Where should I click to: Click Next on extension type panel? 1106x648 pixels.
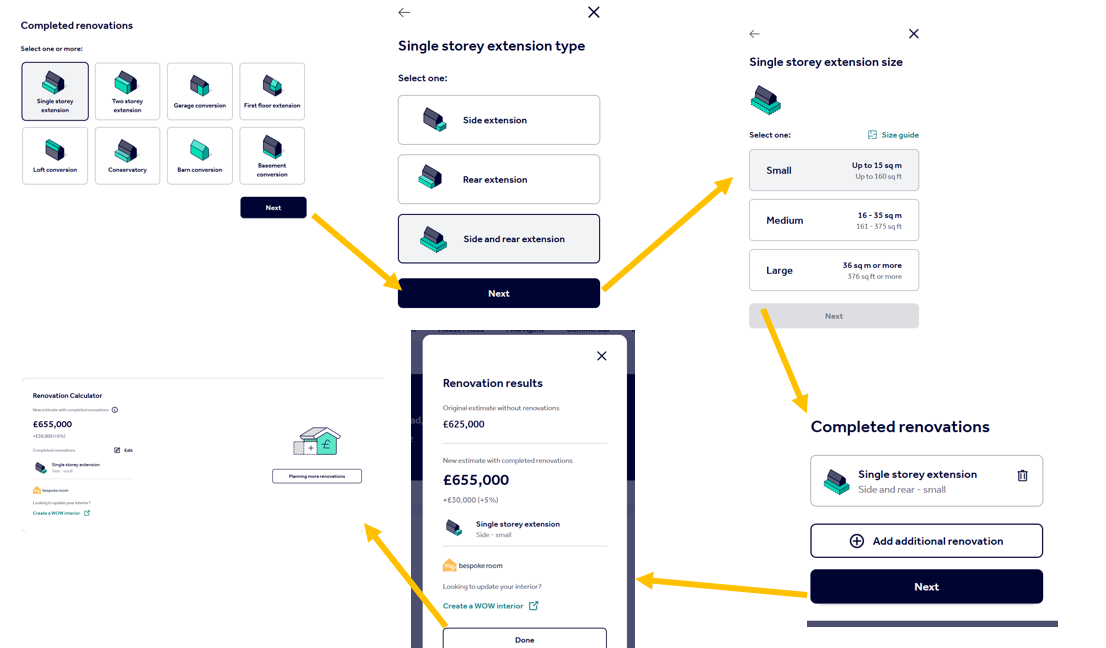coord(499,293)
